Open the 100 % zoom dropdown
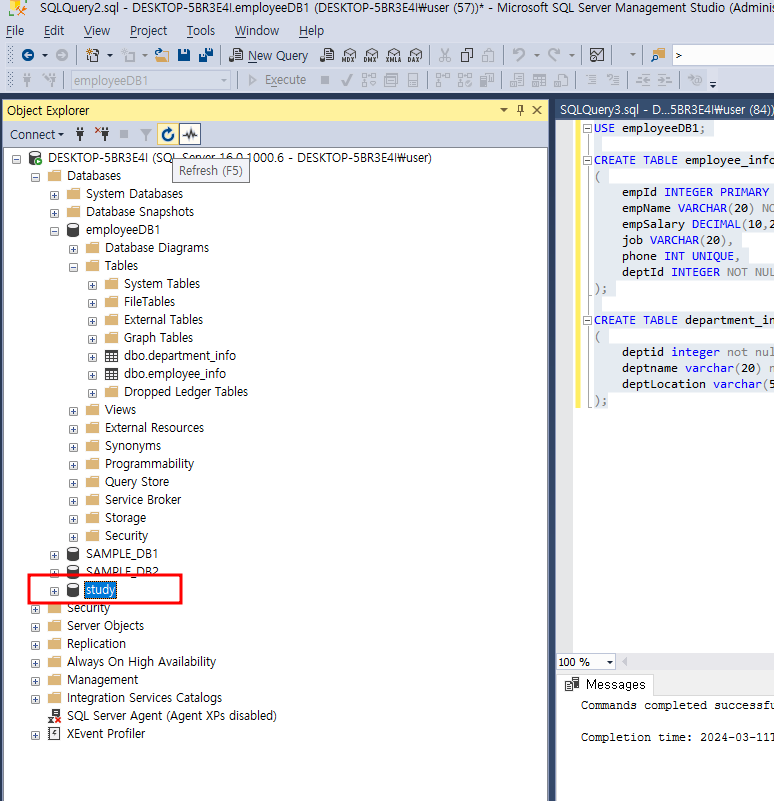Image resolution: width=774 pixels, height=801 pixels. point(610,663)
